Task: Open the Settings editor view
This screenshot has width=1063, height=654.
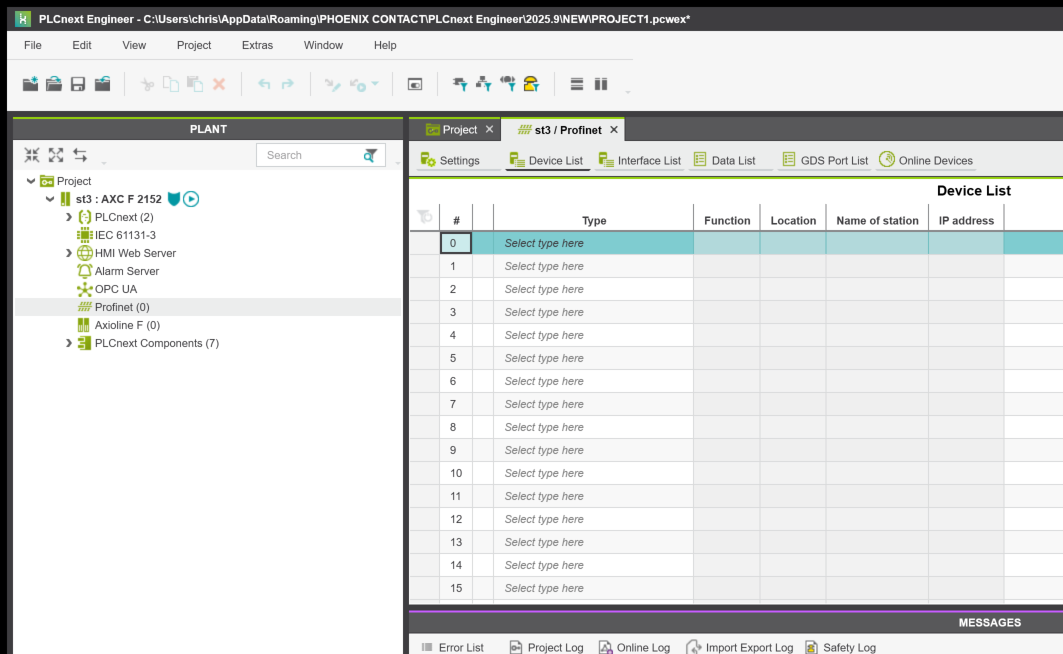Action: pyautogui.click(x=450, y=160)
